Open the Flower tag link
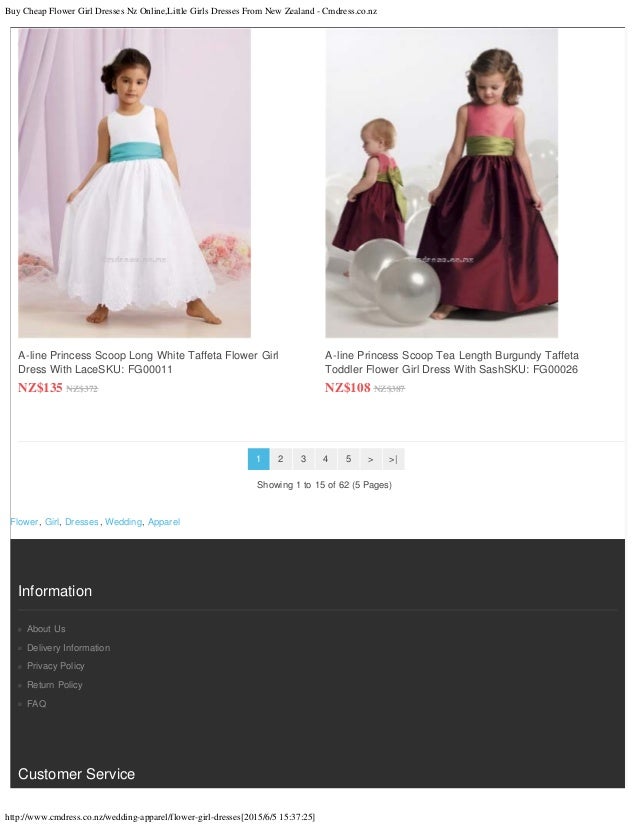The image size is (638, 826). 24,522
